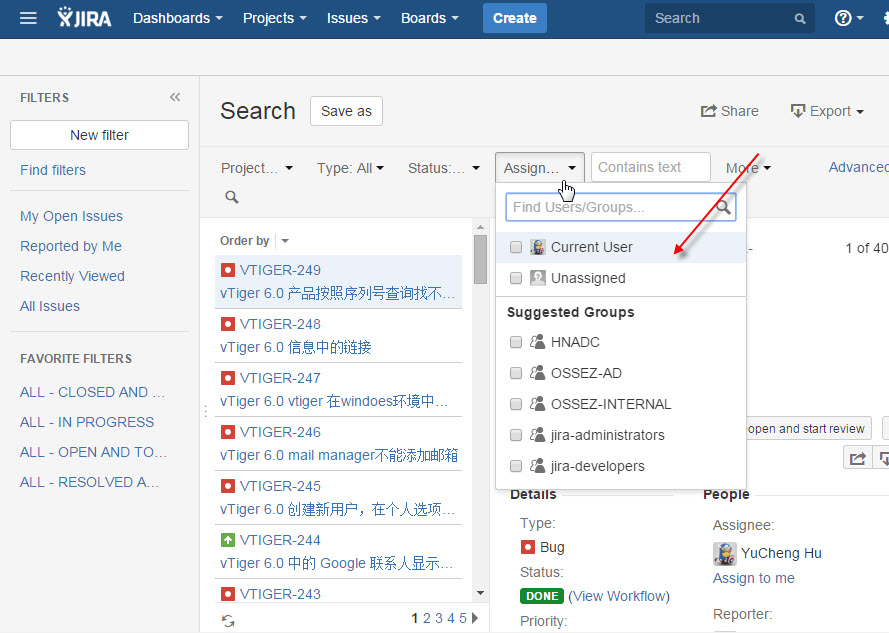Click the Share button

click(x=729, y=111)
